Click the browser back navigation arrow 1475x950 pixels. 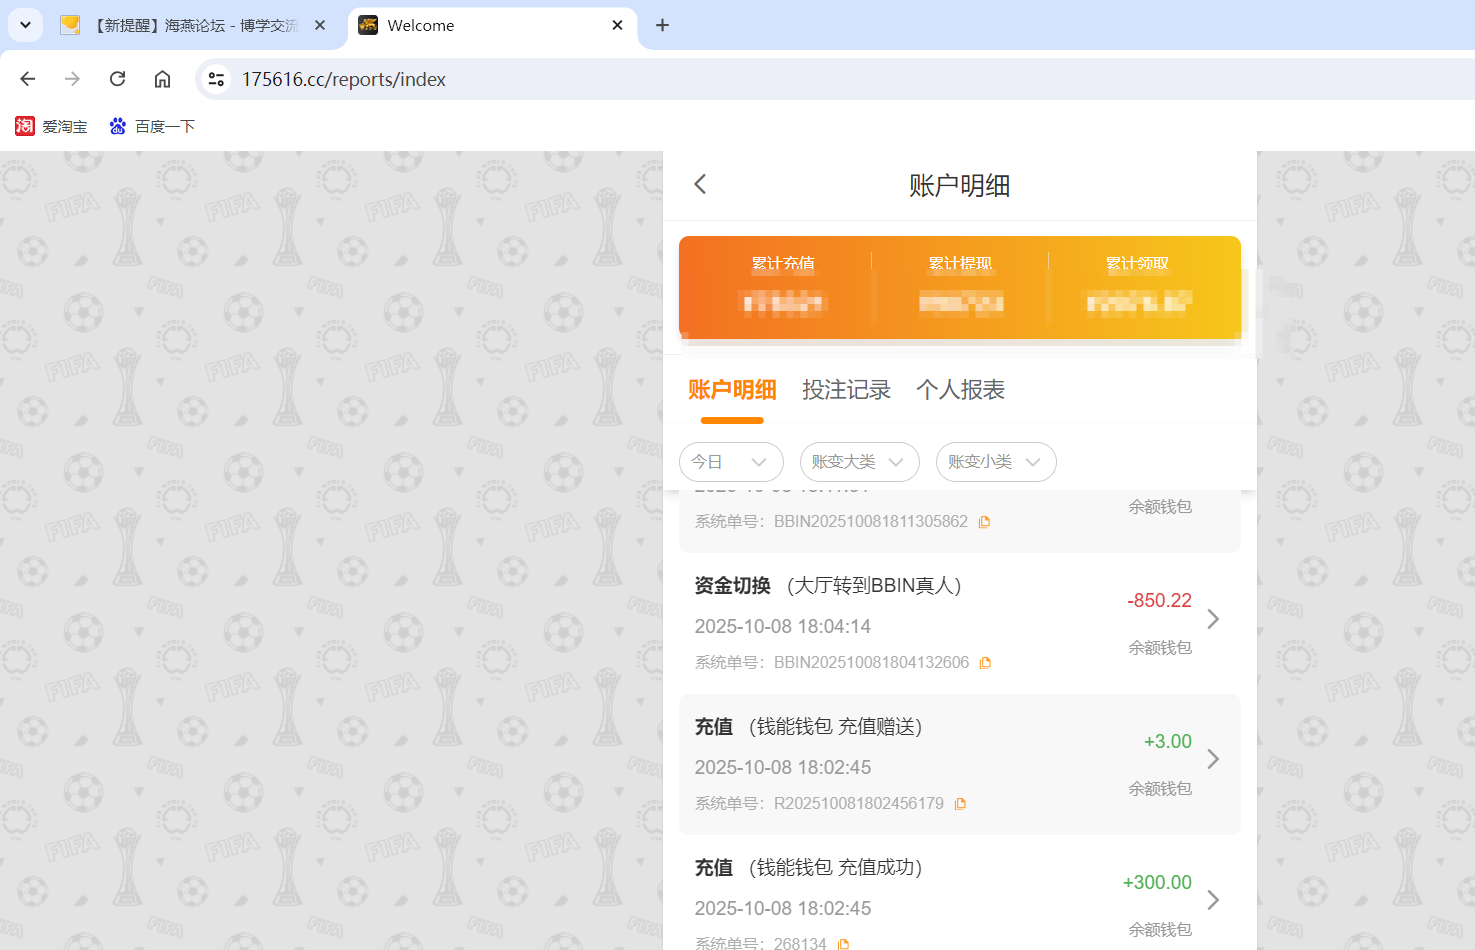[x=27, y=79]
